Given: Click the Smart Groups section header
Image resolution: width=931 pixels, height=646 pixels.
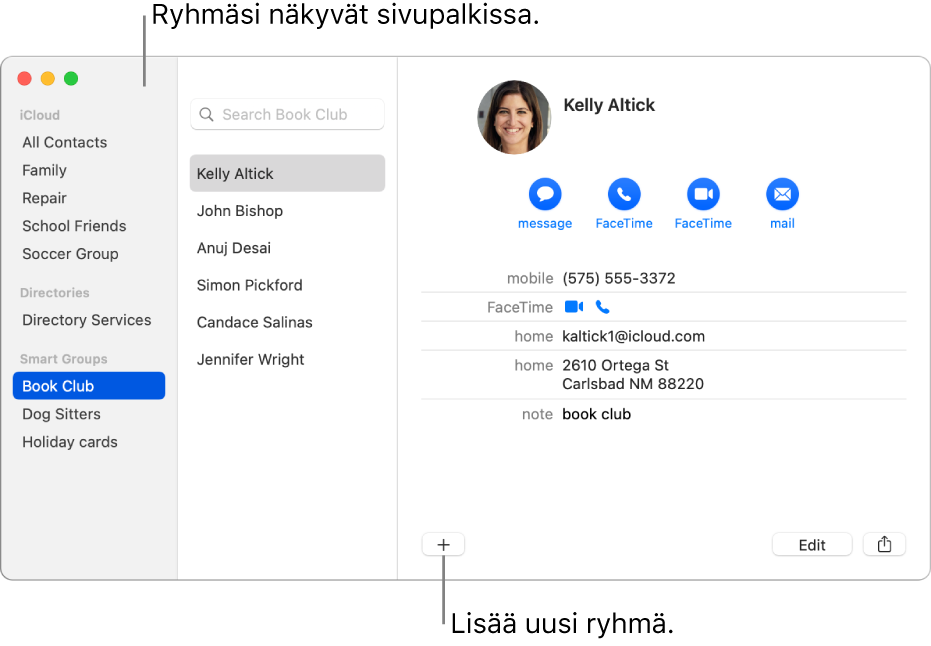Looking at the screenshot, I should tap(64, 359).
